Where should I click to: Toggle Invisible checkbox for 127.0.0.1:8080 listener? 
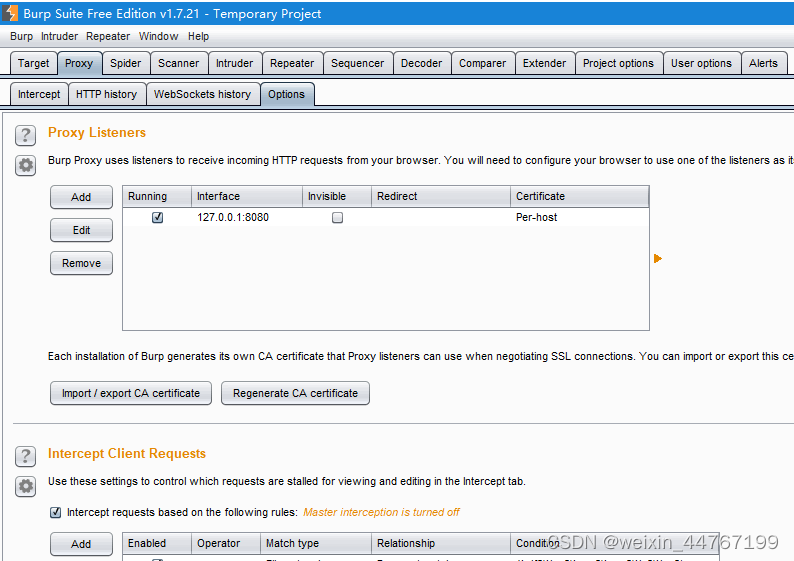point(337,217)
